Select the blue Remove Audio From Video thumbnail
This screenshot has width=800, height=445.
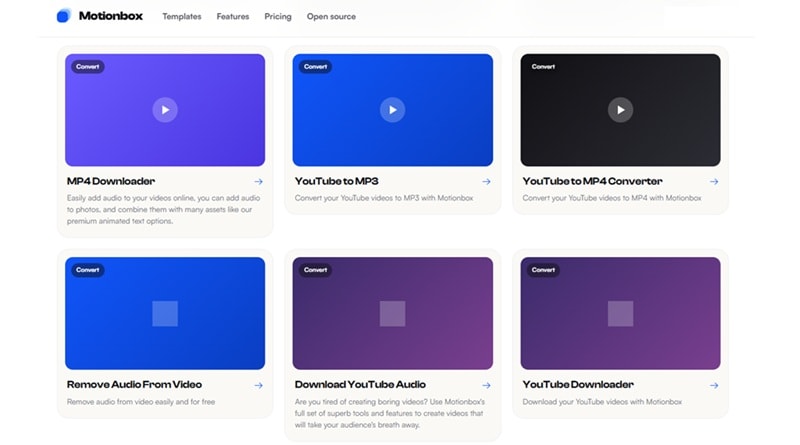(x=165, y=313)
